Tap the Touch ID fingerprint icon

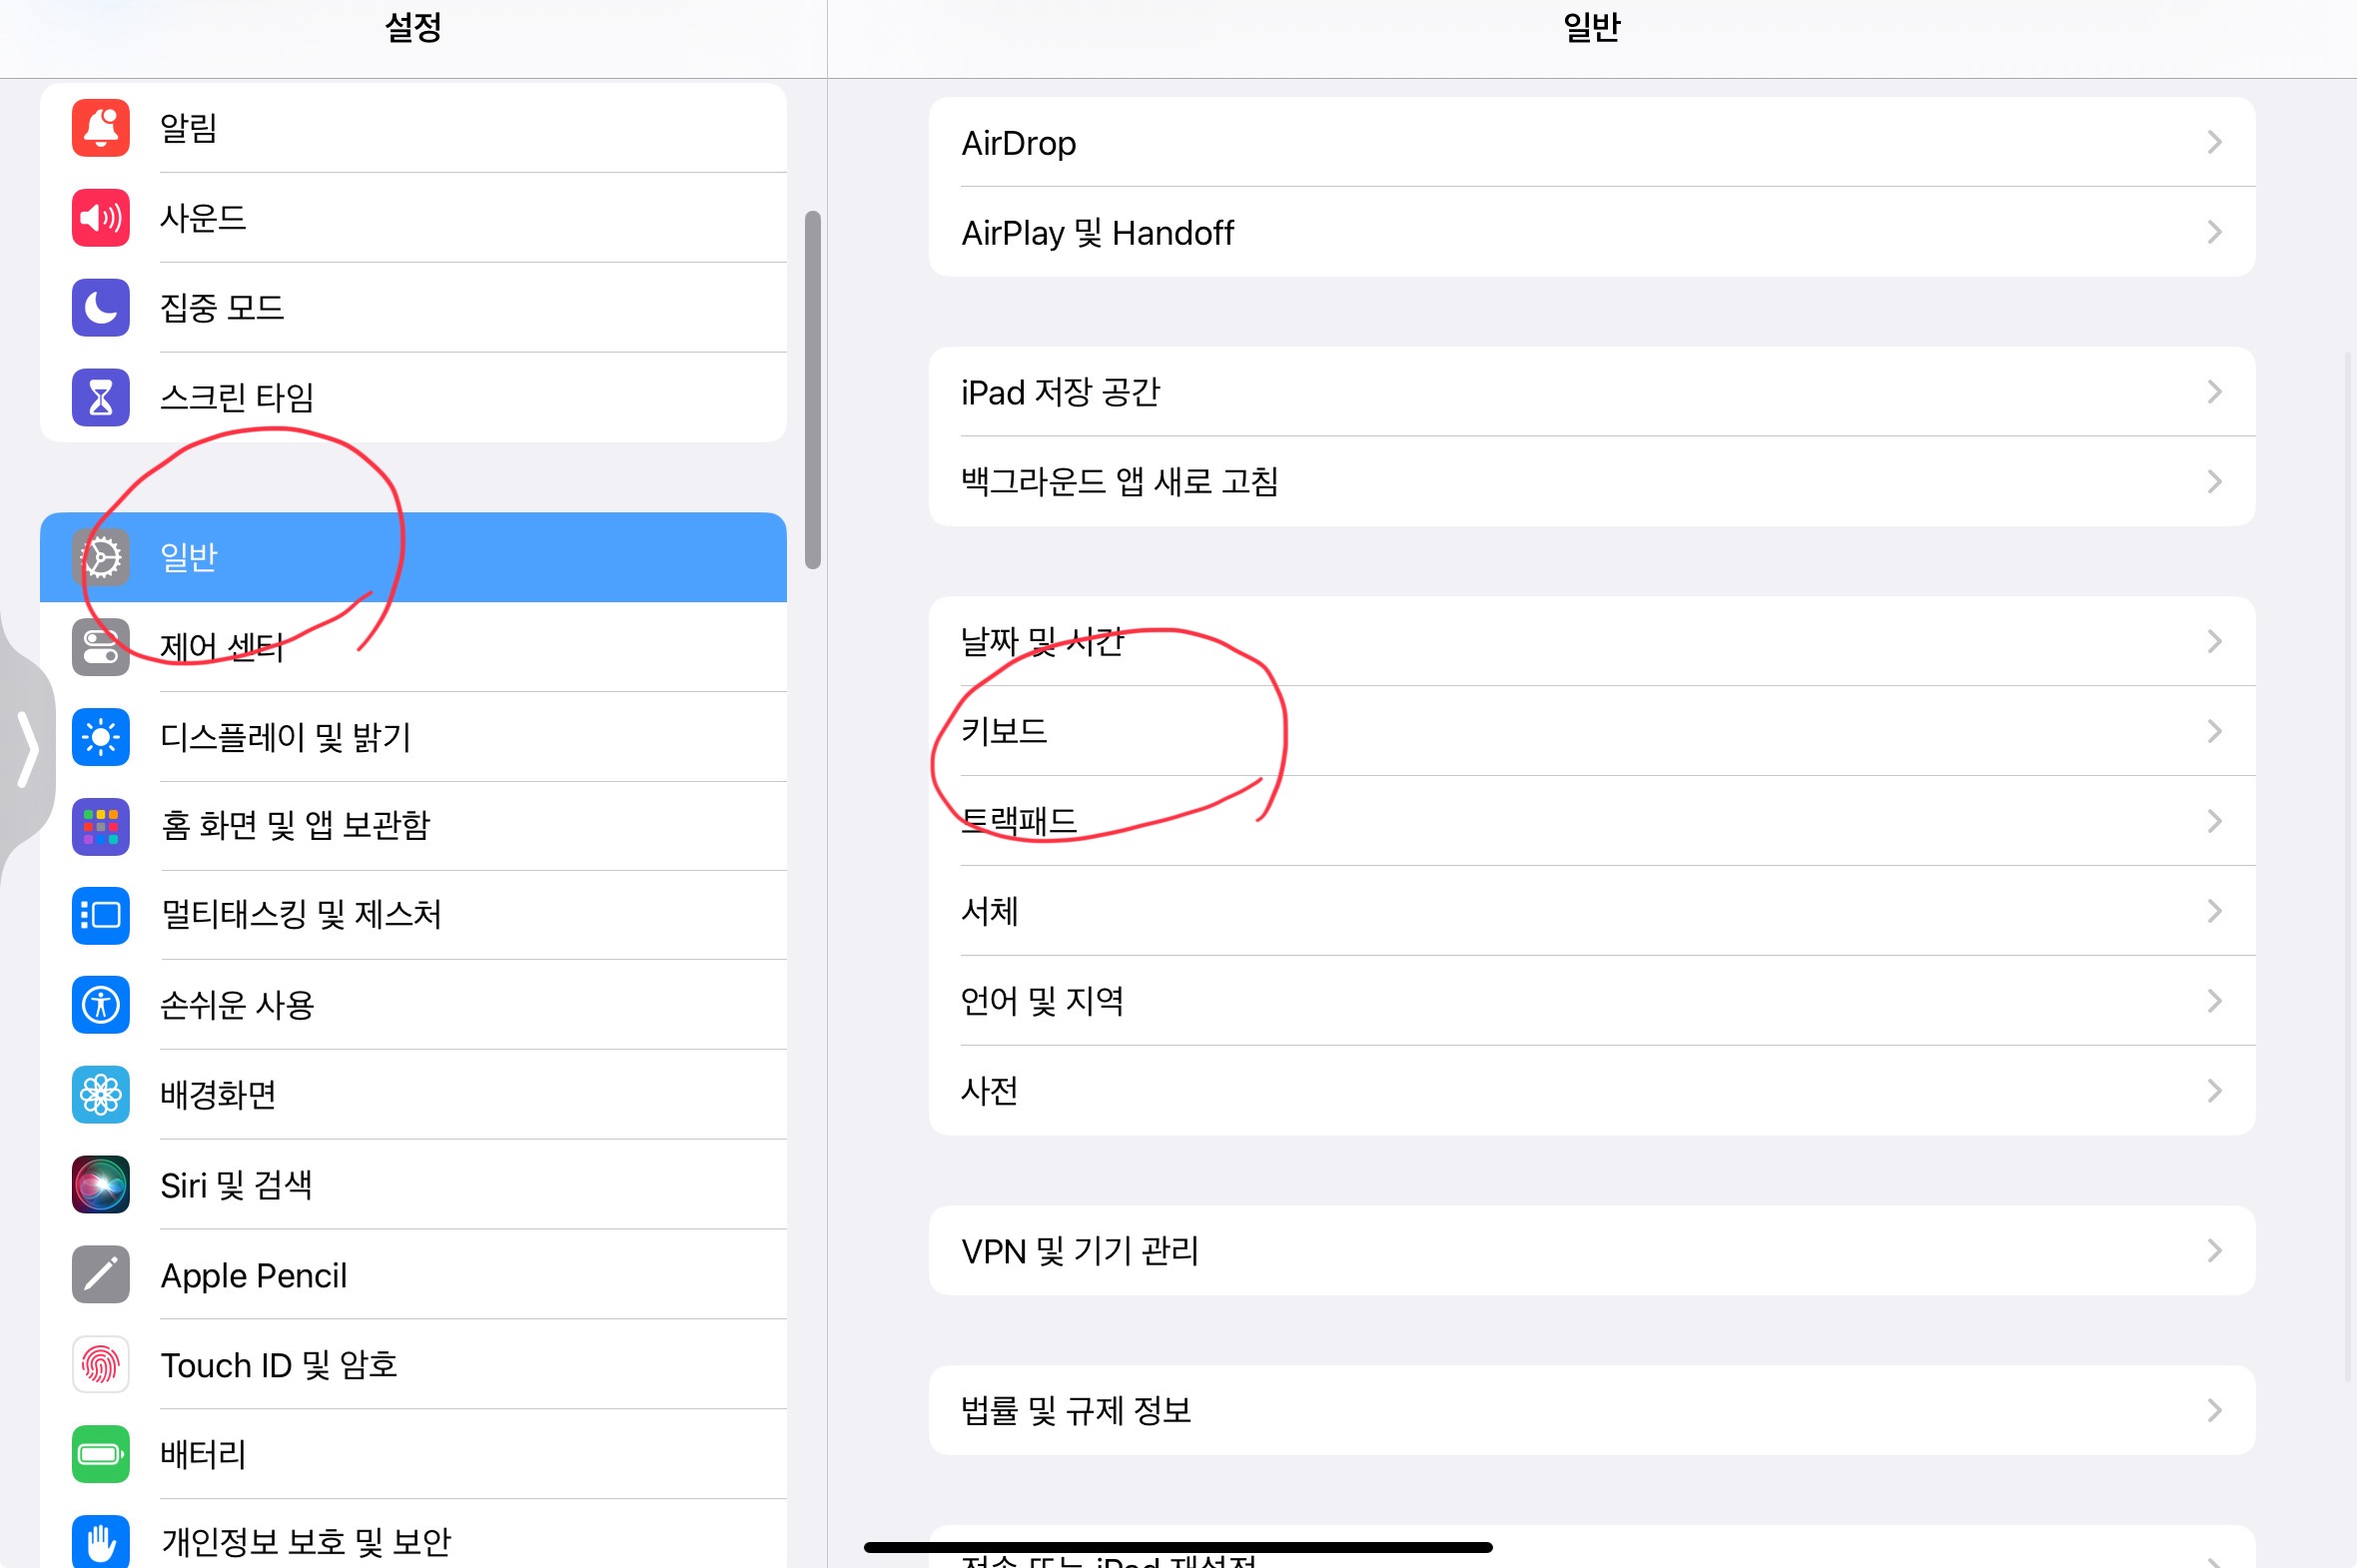click(101, 1365)
